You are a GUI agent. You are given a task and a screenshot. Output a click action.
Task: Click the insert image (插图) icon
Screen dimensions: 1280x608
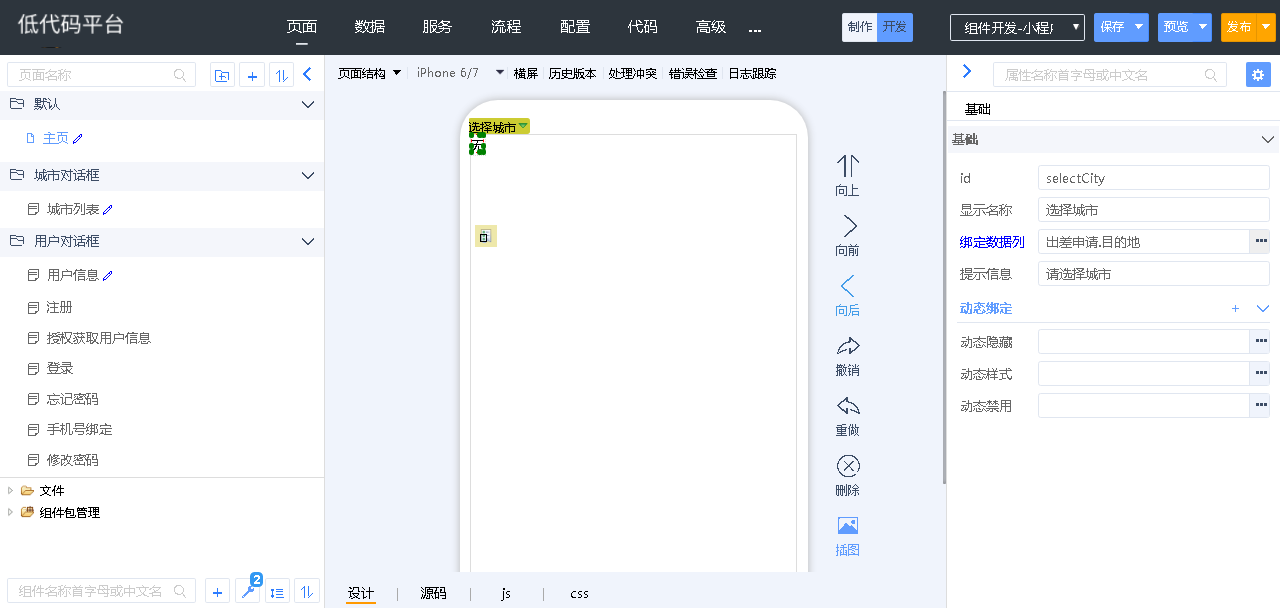point(848,526)
